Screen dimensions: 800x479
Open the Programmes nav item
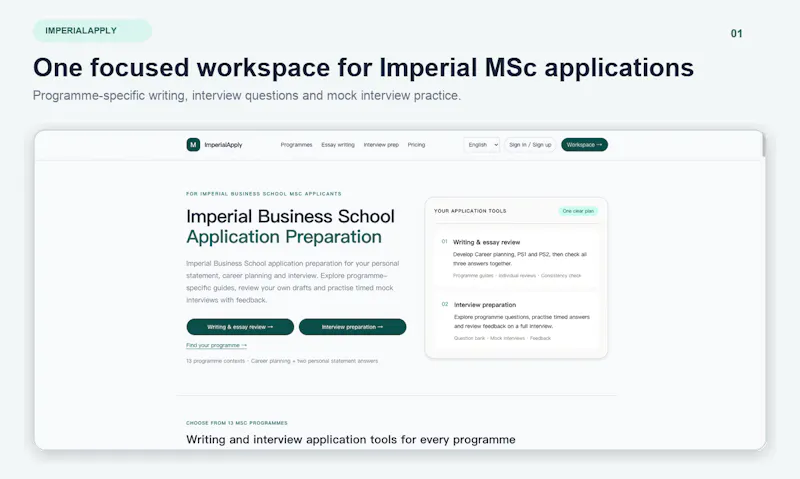point(296,145)
